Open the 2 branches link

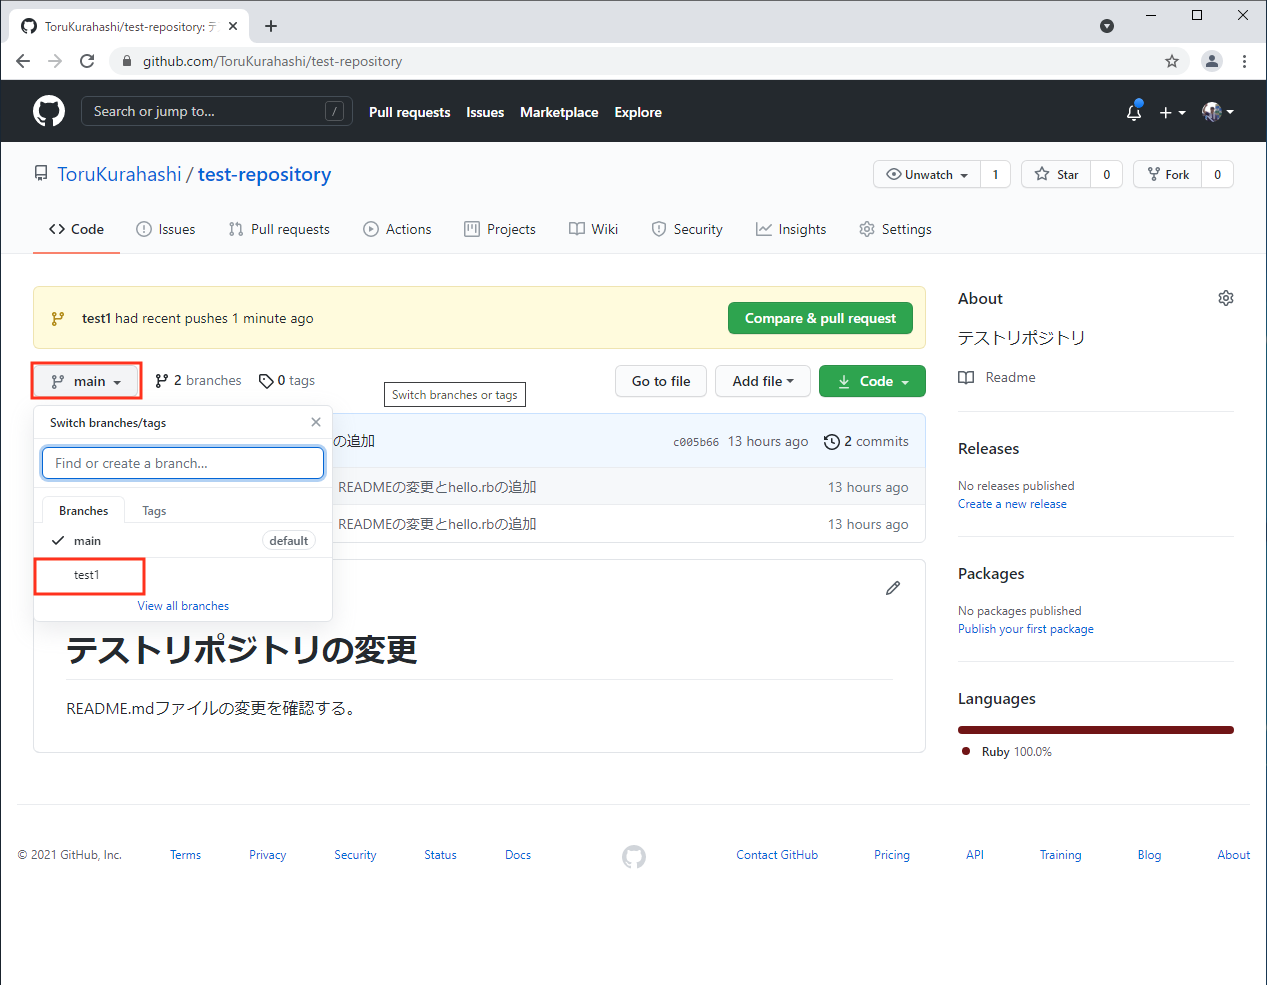tap(198, 381)
